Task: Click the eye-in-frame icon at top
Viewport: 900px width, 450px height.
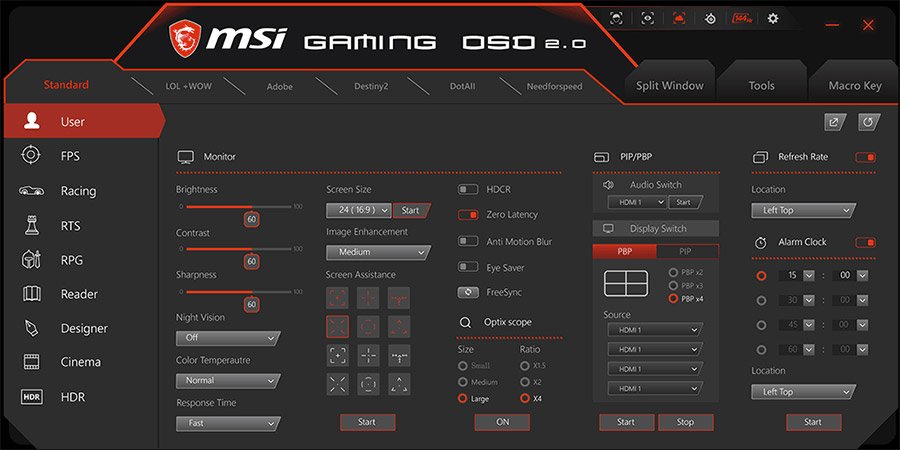Action: (647, 18)
